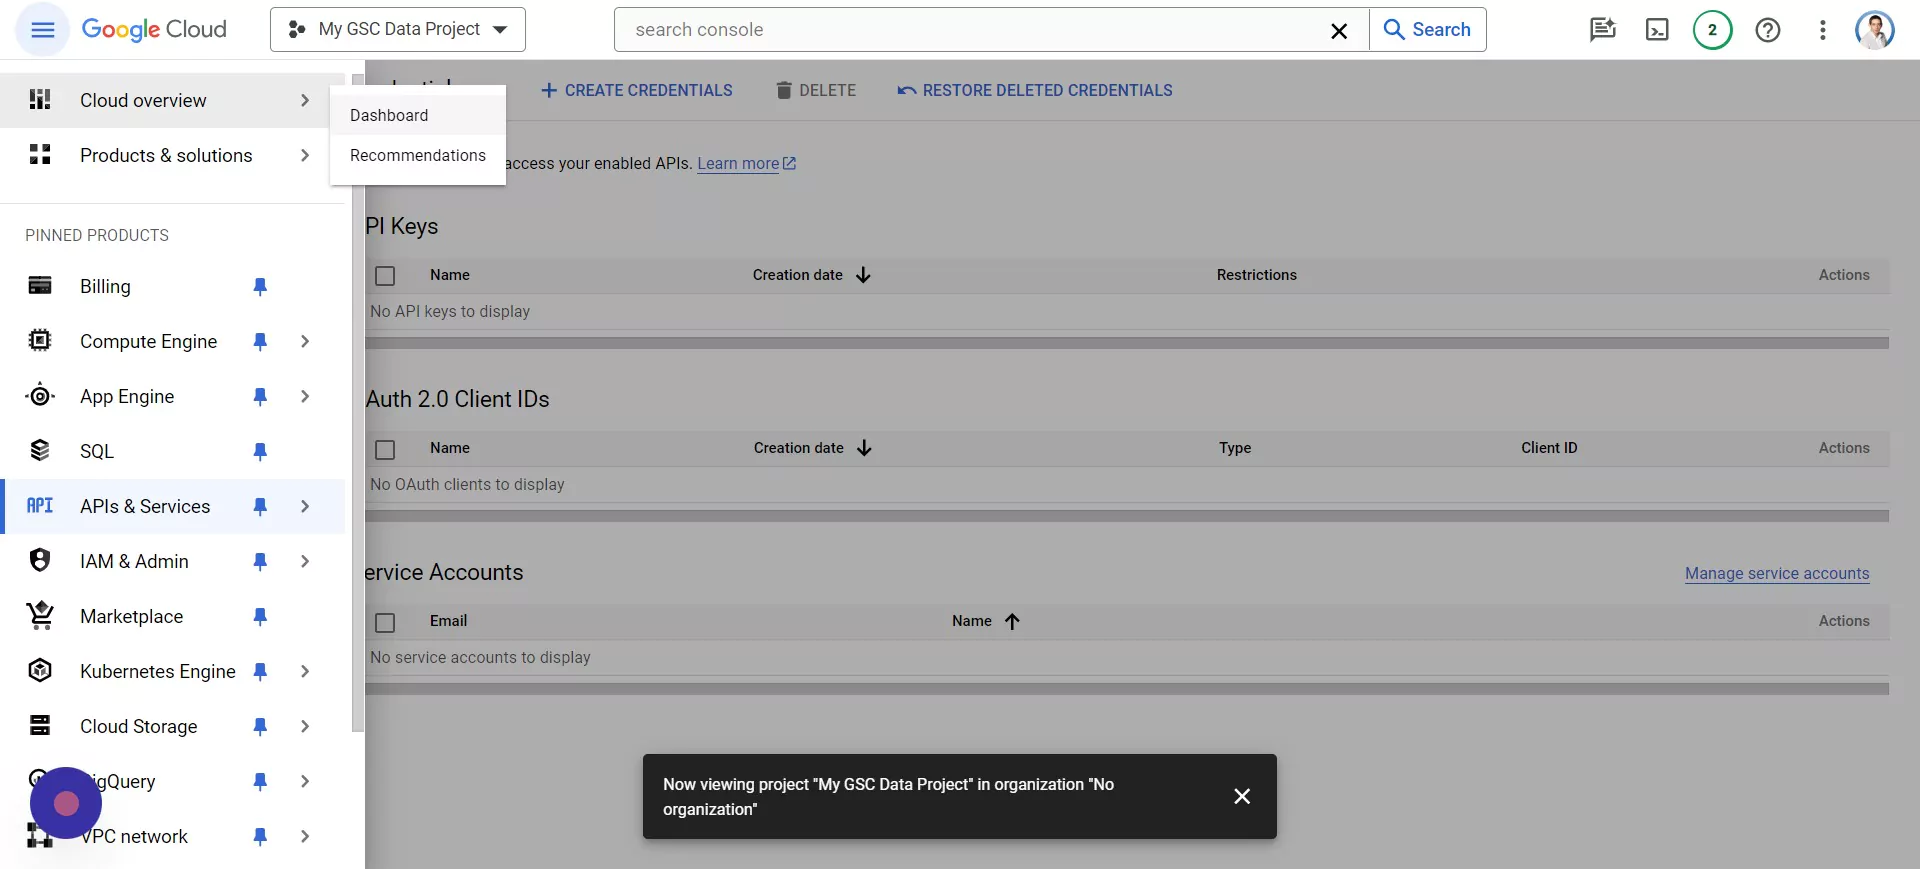The width and height of the screenshot is (1920, 869).
Task: Expand the IAM & Admin submenu chevron
Action: pos(305,561)
